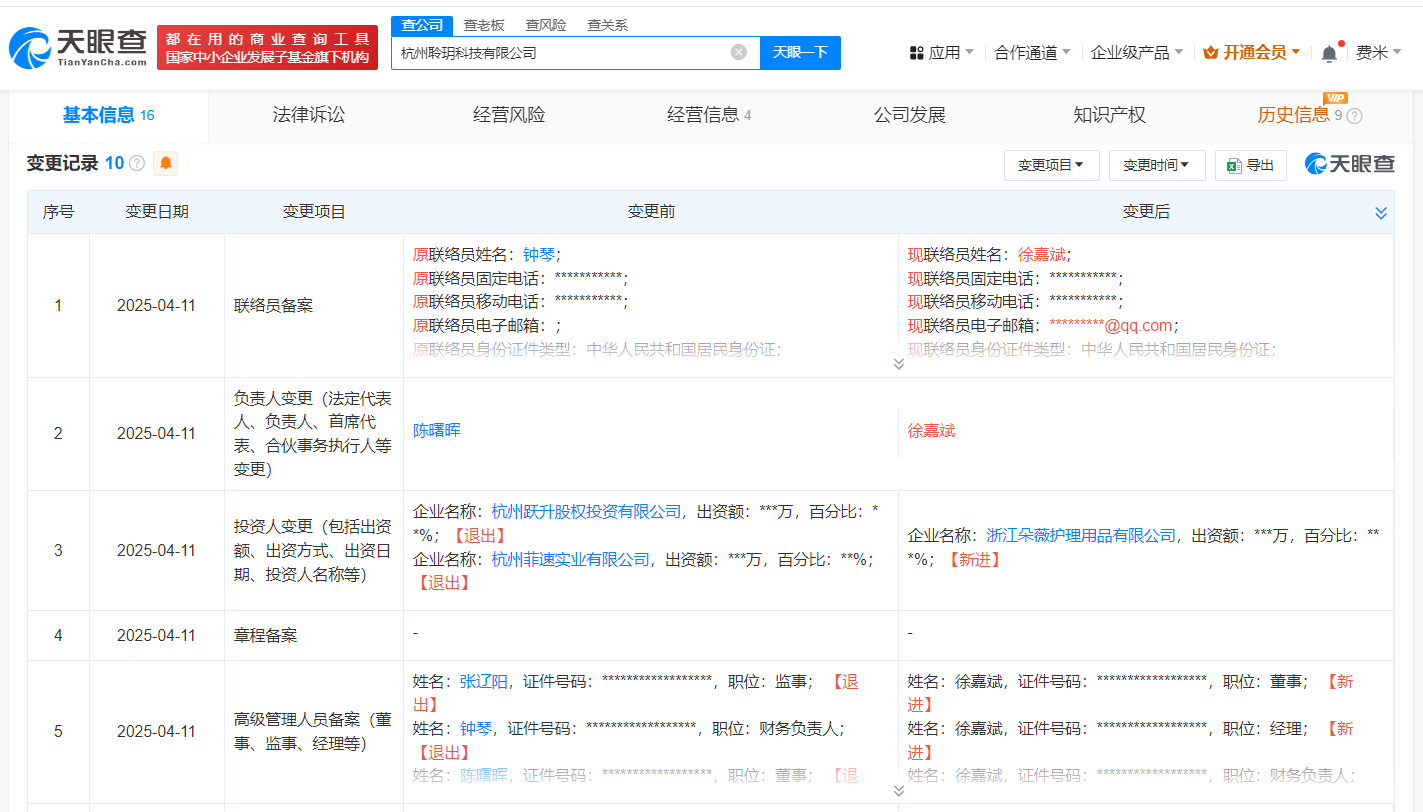Open the 法律诉讼 tab

click(x=309, y=116)
